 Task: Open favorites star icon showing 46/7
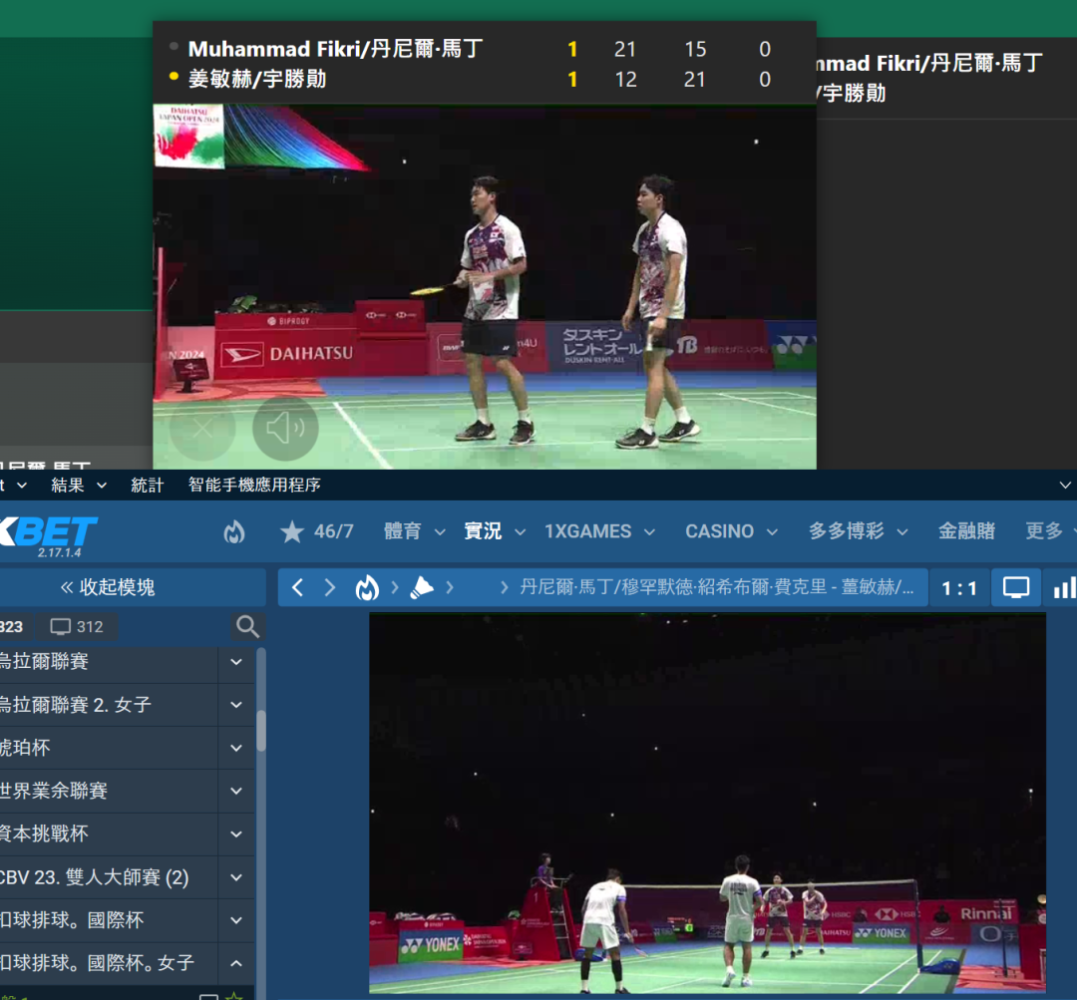[x=317, y=532]
